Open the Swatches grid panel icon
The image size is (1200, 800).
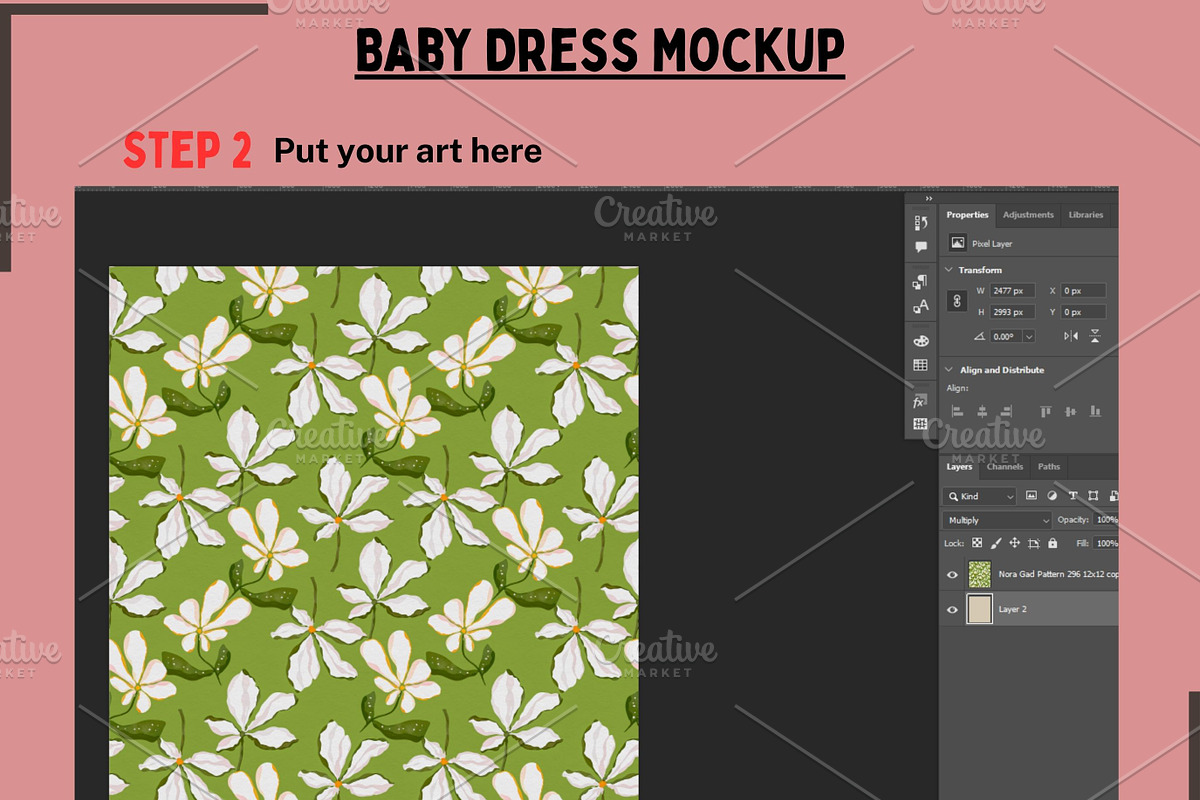921,364
